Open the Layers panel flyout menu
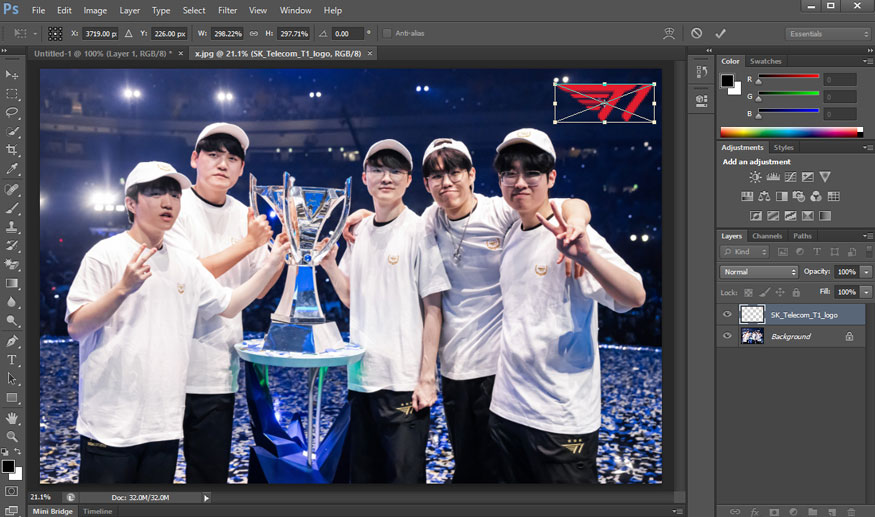Screen dimensions: 875x517 [867, 236]
